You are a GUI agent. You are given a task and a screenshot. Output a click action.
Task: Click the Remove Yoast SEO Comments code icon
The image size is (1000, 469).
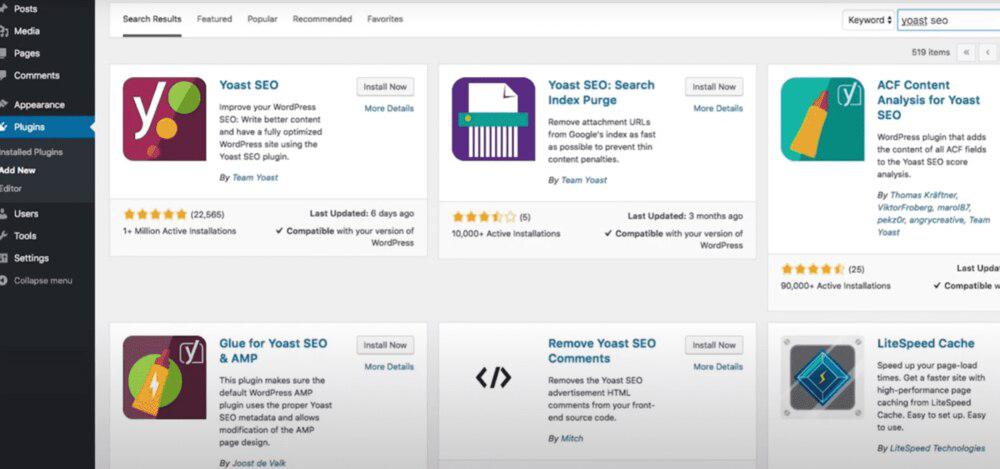pyautogui.click(x=493, y=377)
